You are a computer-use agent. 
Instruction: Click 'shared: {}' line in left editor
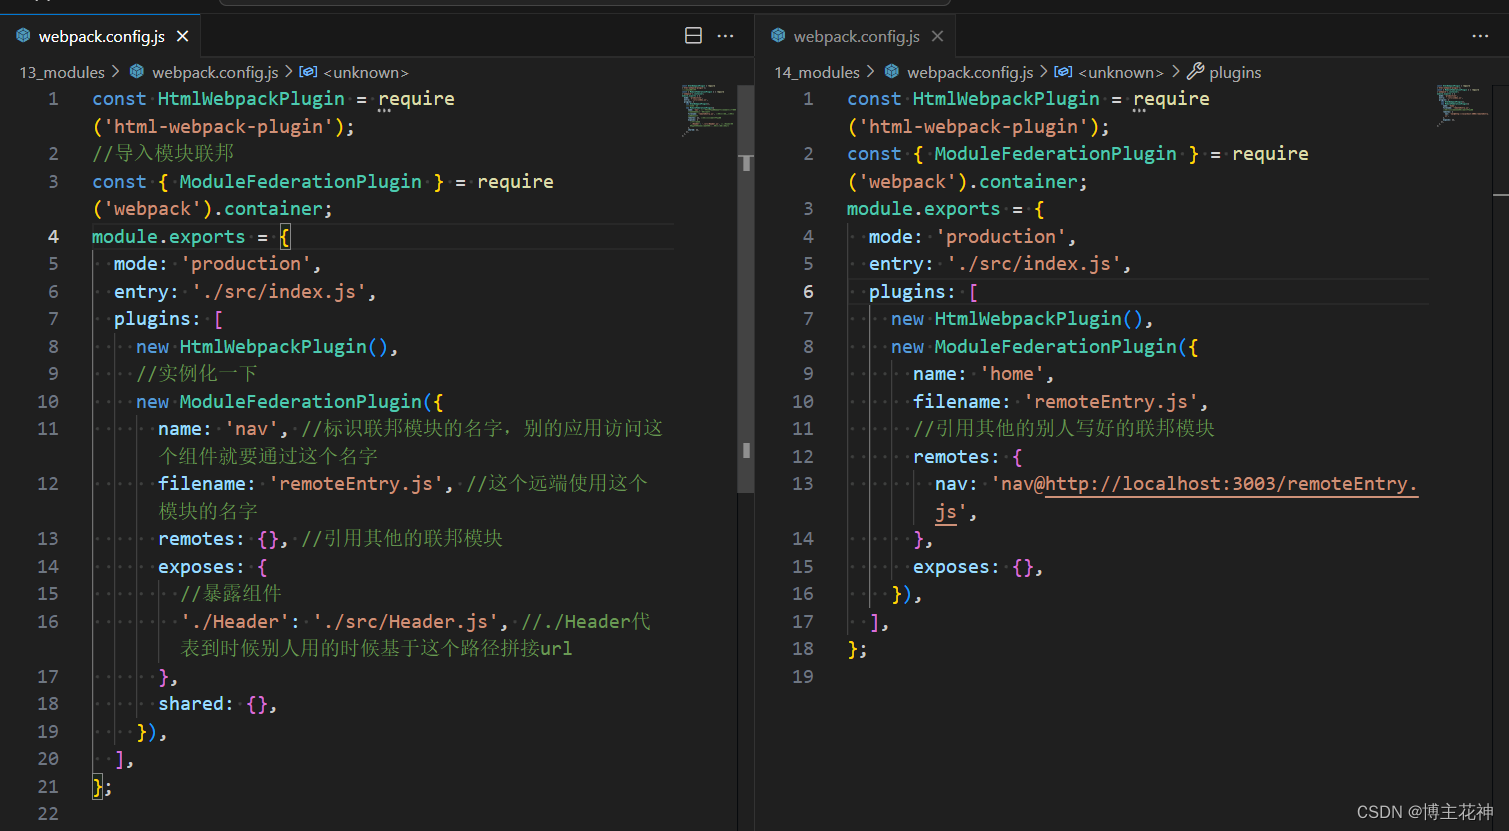pyautogui.click(x=217, y=704)
